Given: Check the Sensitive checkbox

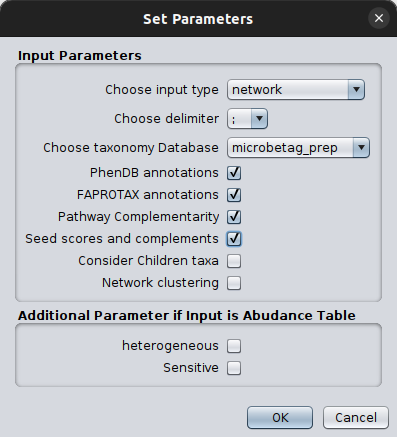Looking at the screenshot, I should coord(234,368).
